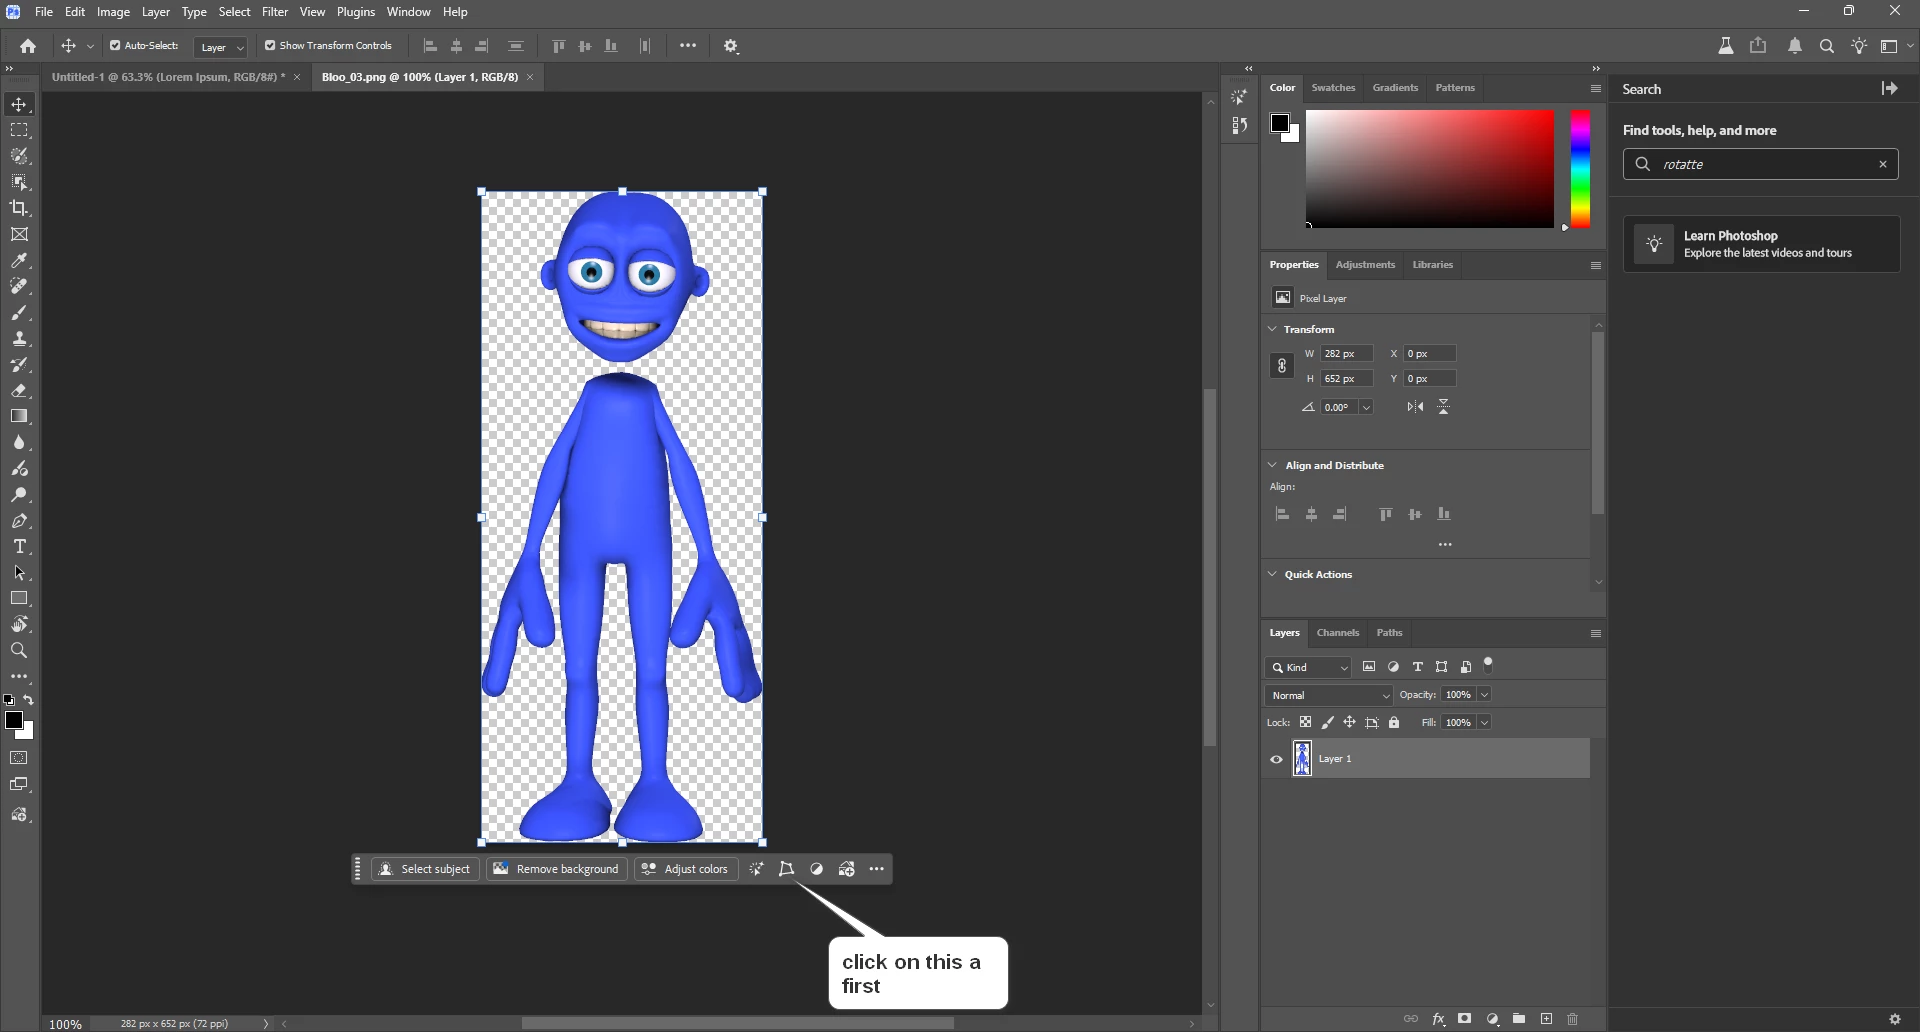This screenshot has height=1032, width=1920.
Task: Switch to the Channels tab
Action: (1338, 633)
